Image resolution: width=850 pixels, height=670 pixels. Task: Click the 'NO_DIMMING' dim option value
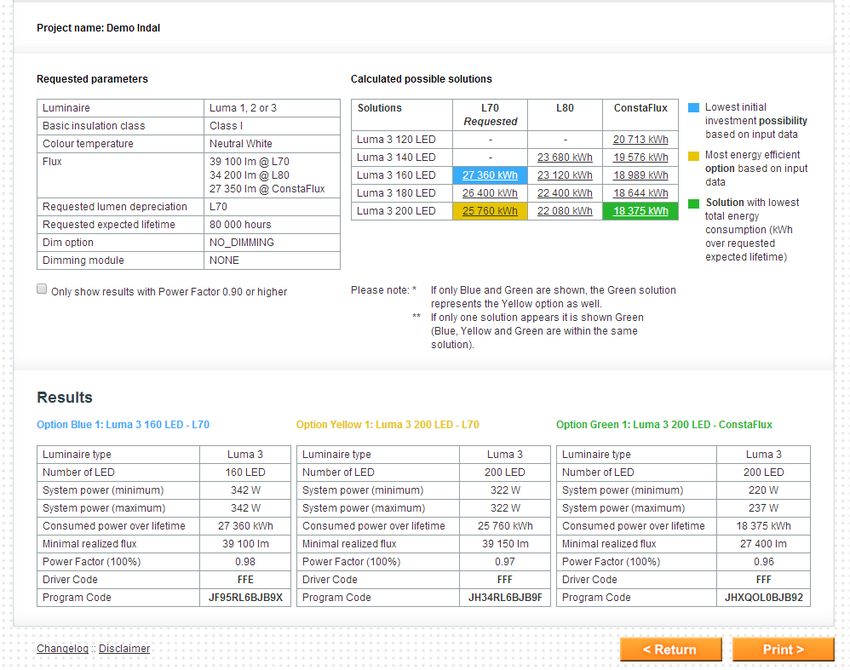[242, 242]
